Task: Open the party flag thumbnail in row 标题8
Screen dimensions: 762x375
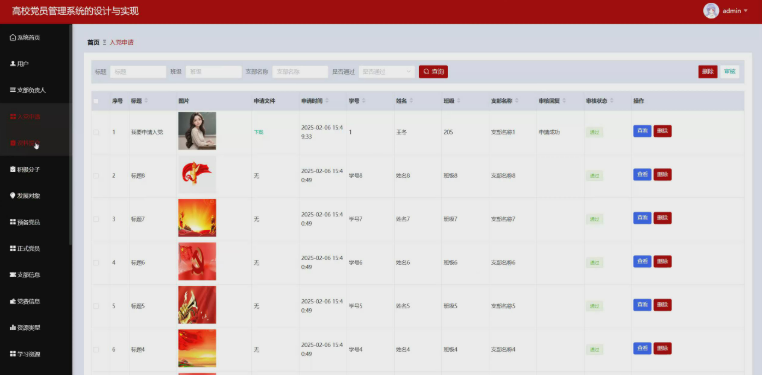Action: 197,175
